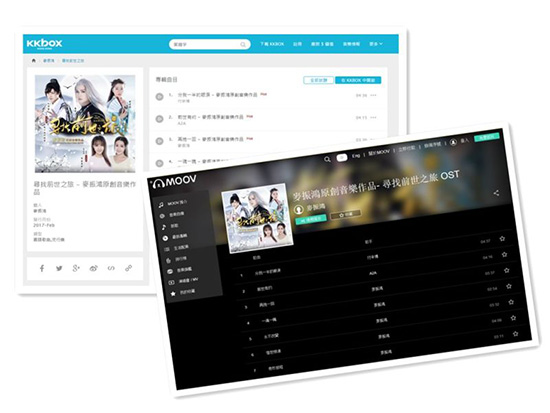Share album via Google Plus icon
The height and width of the screenshot is (413, 550).
click(76, 268)
